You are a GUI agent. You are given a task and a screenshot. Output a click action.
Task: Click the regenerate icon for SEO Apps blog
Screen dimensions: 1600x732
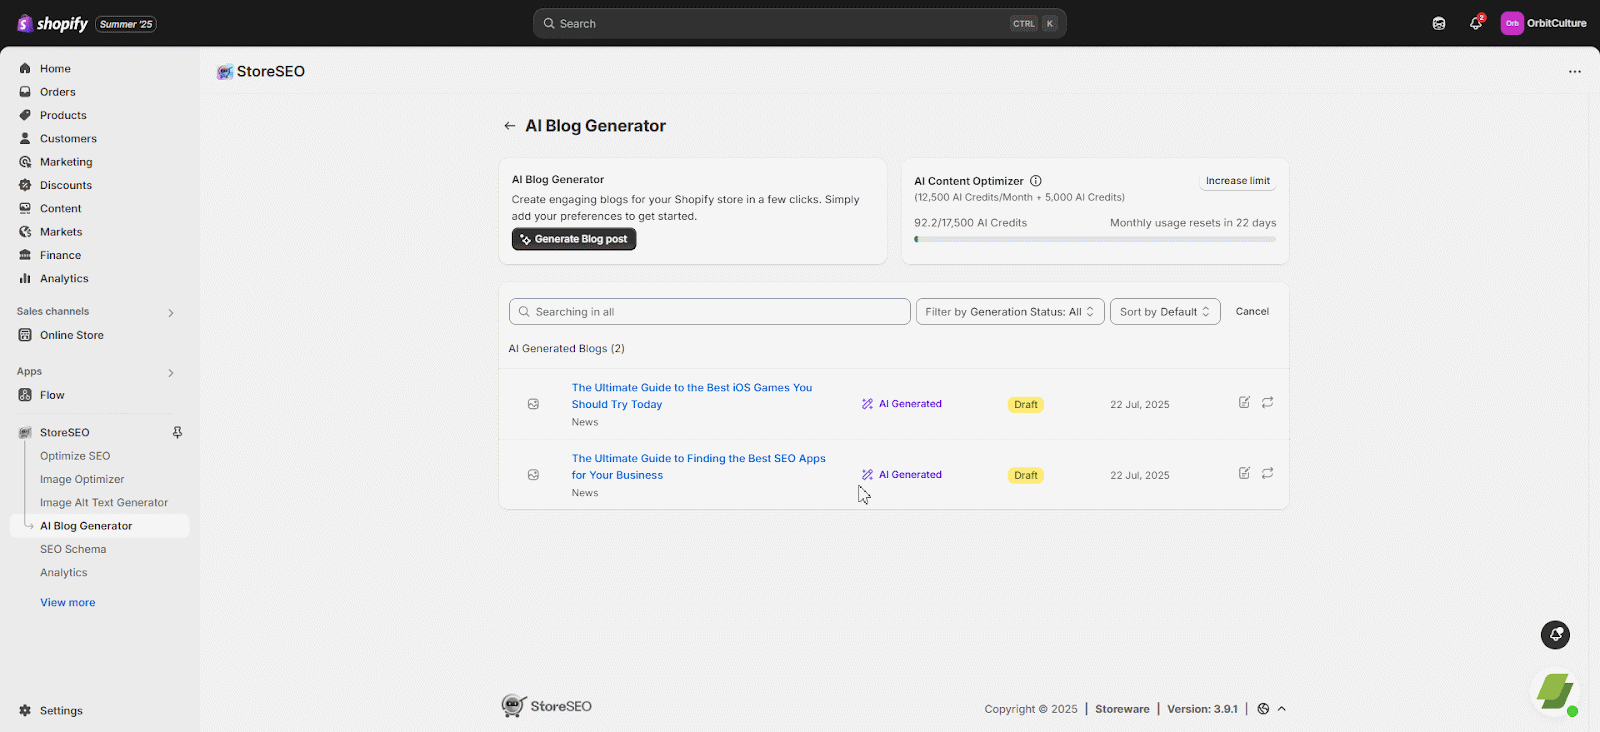pyautogui.click(x=1267, y=473)
